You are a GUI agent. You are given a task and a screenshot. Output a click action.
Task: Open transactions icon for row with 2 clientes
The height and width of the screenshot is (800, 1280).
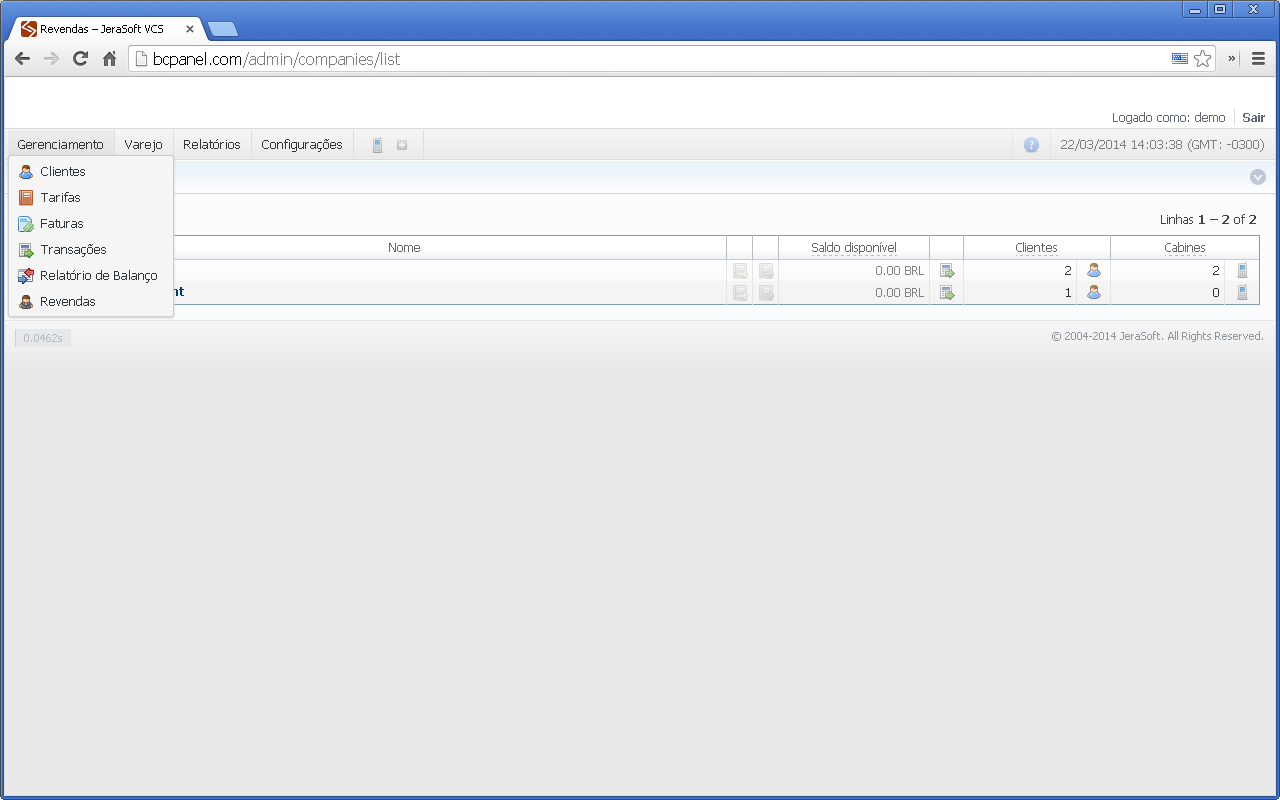[x=947, y=271]
